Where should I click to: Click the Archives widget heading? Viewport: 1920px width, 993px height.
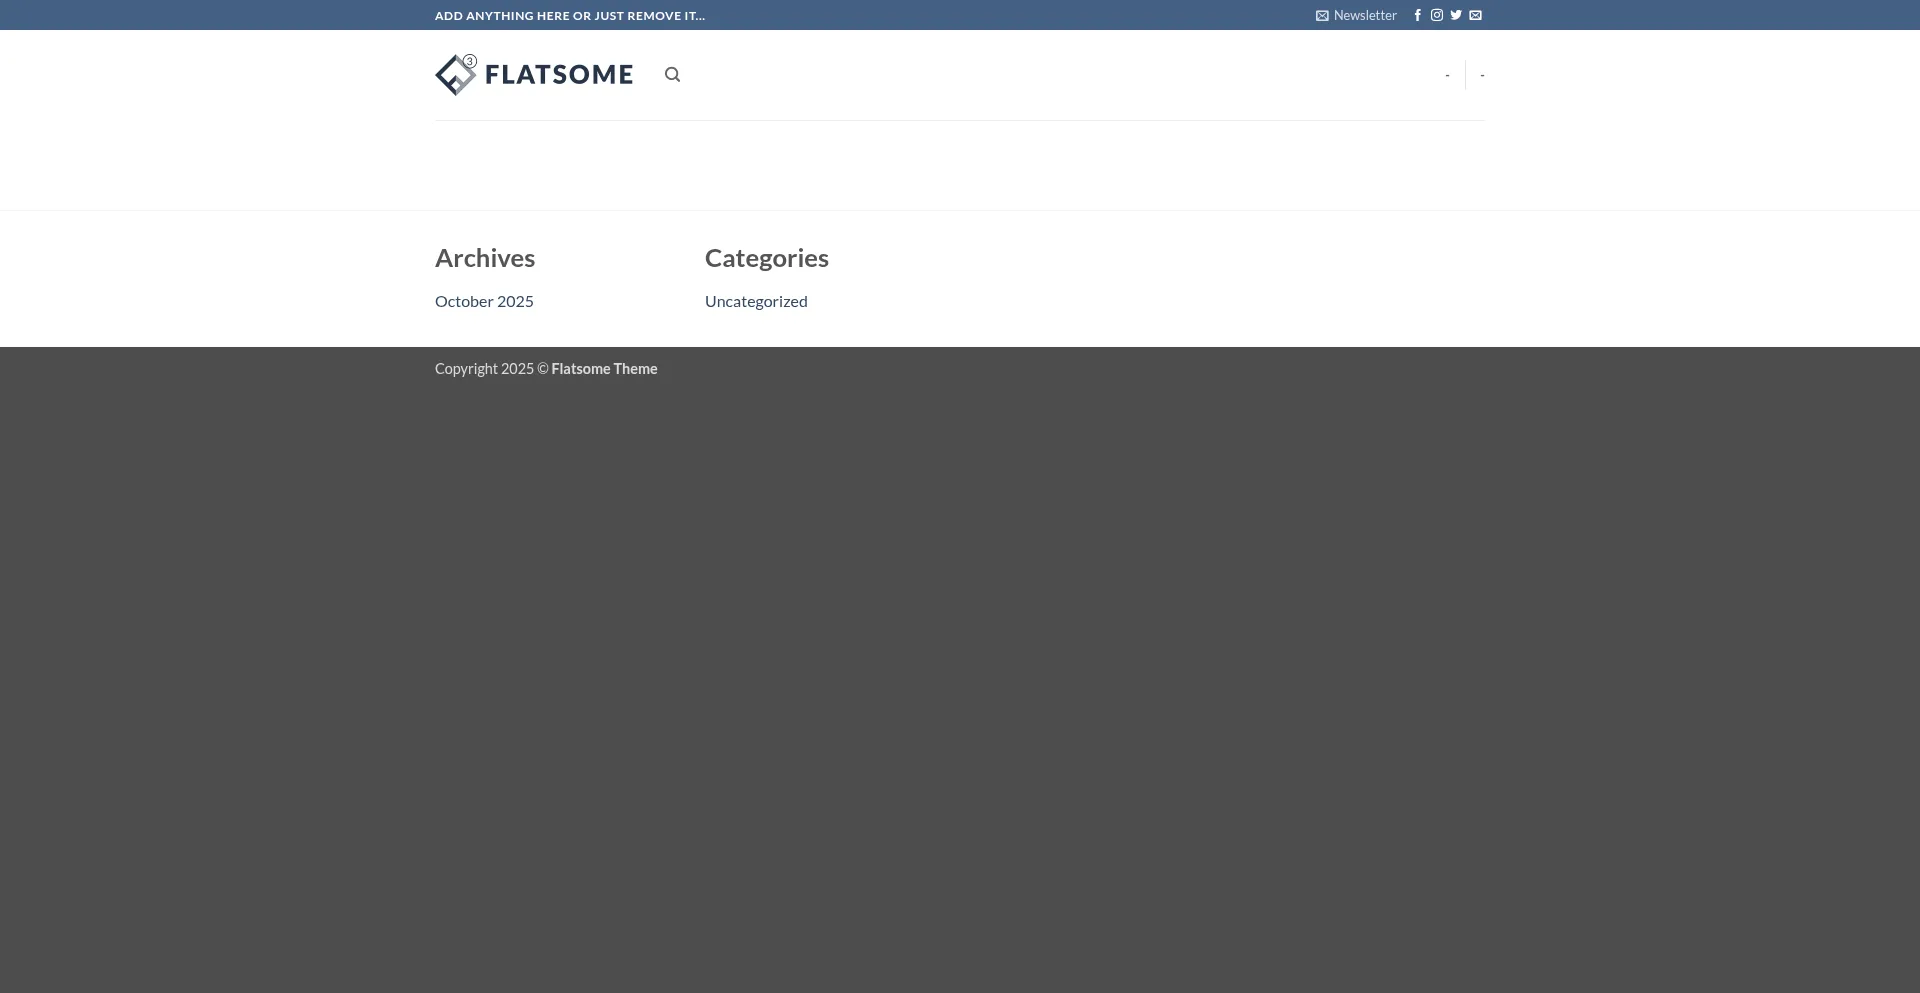tap(485, 258)
